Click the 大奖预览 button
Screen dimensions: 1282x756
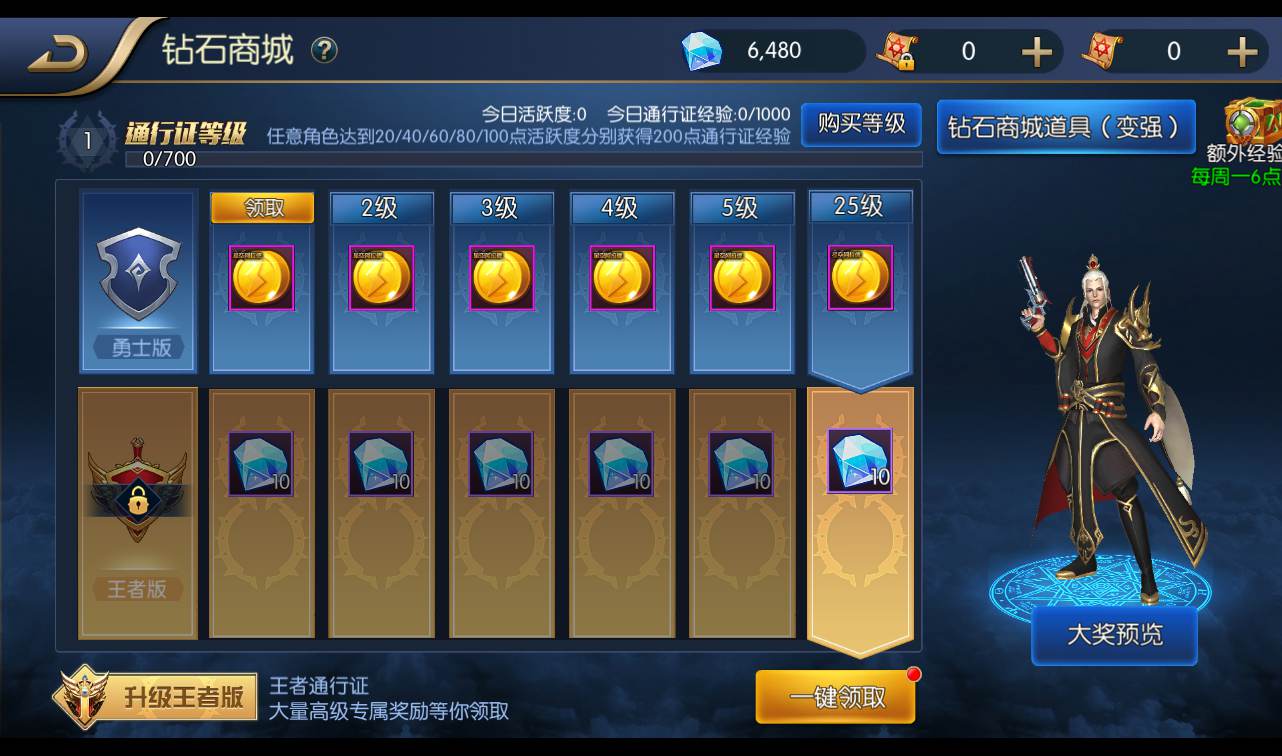(1114, 635)
